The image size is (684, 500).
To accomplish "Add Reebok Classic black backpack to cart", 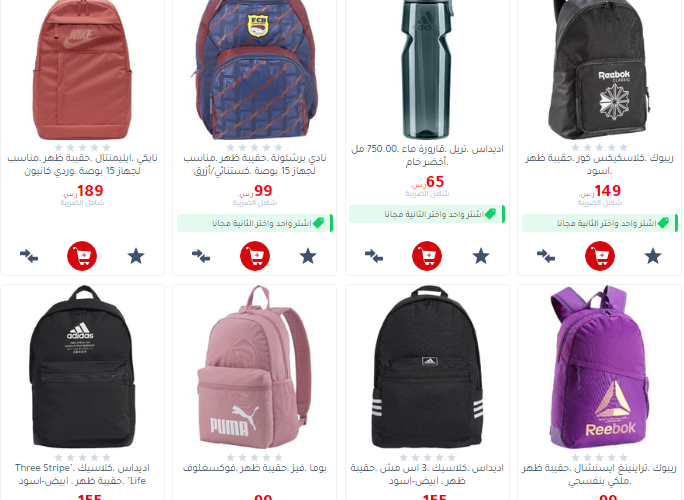I will pyautogui.click(x=600, y=256).
